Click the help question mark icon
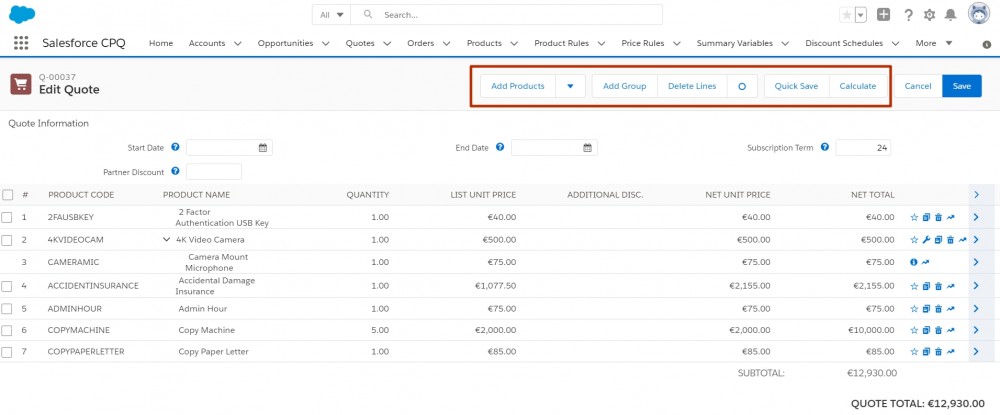 (909, 15)
